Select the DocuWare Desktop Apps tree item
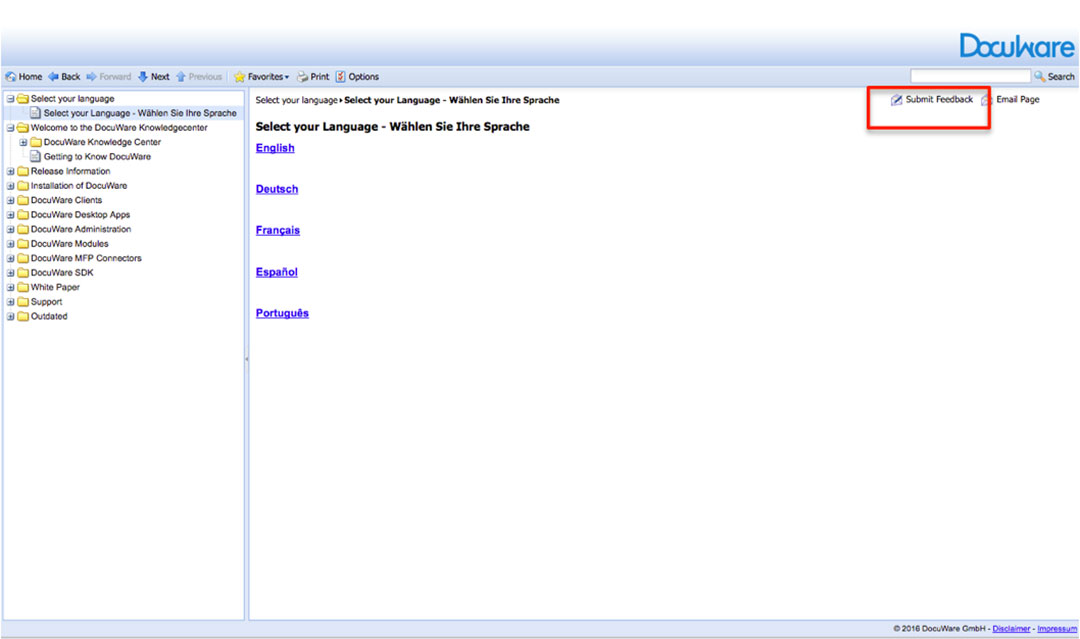Screen dimensions: 1080x639 80,214
